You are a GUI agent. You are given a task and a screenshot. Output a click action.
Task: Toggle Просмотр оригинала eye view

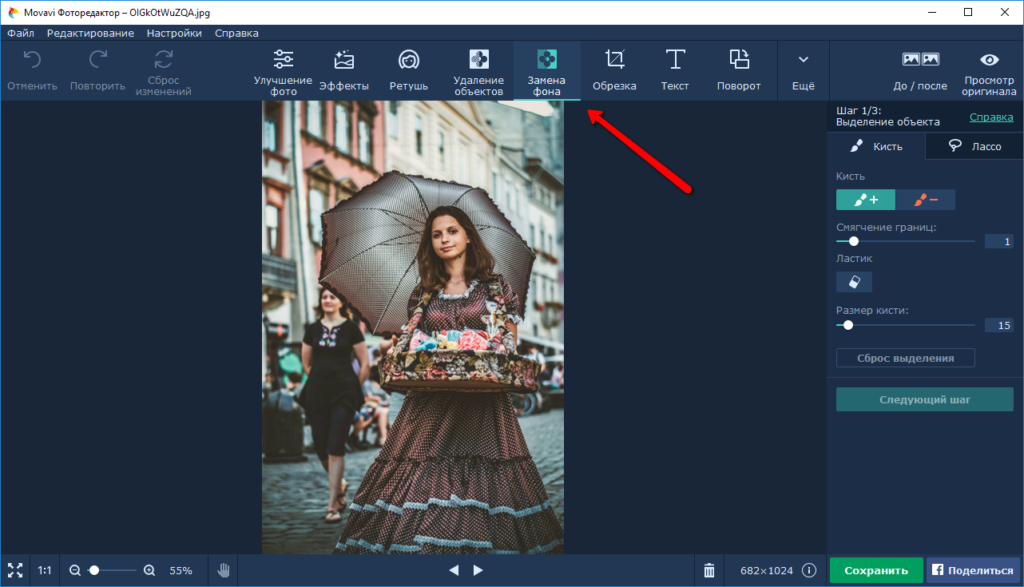click(989, 70)
